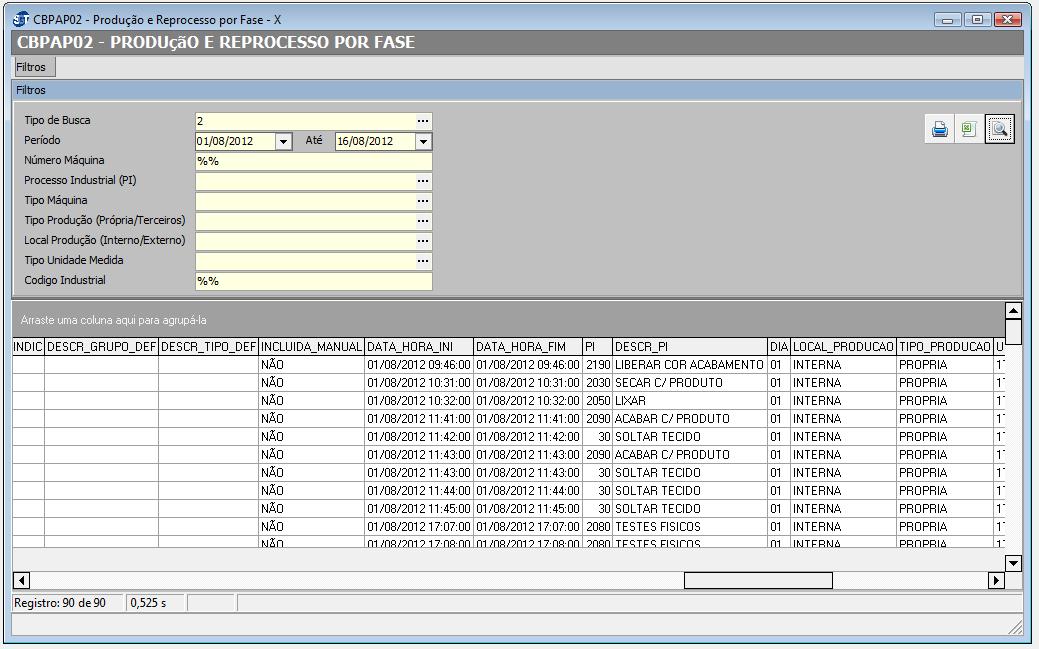
Task: Run search with the magnifying glass icon
Action: click(999, 130)
